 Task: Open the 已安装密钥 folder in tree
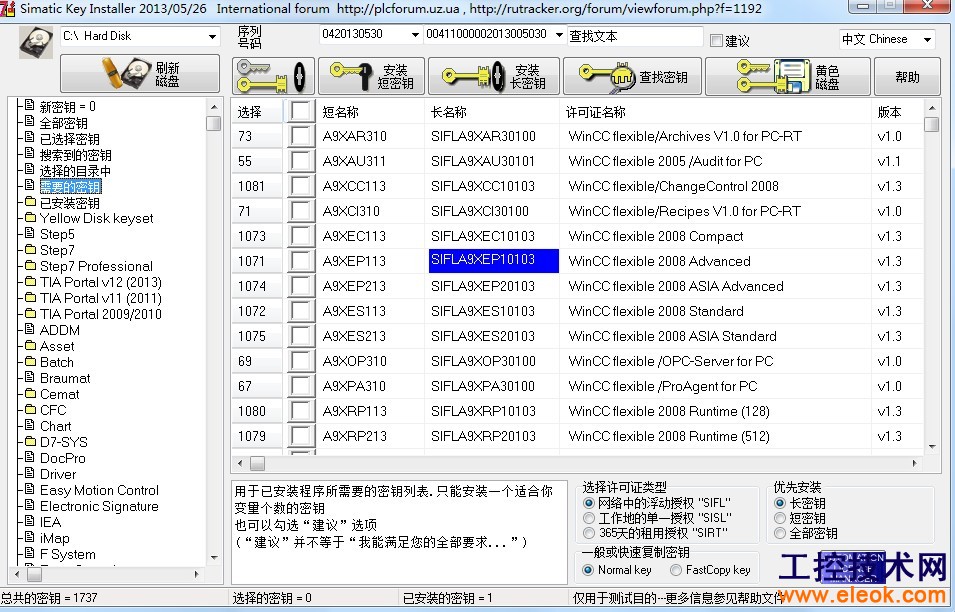(69, 202)
